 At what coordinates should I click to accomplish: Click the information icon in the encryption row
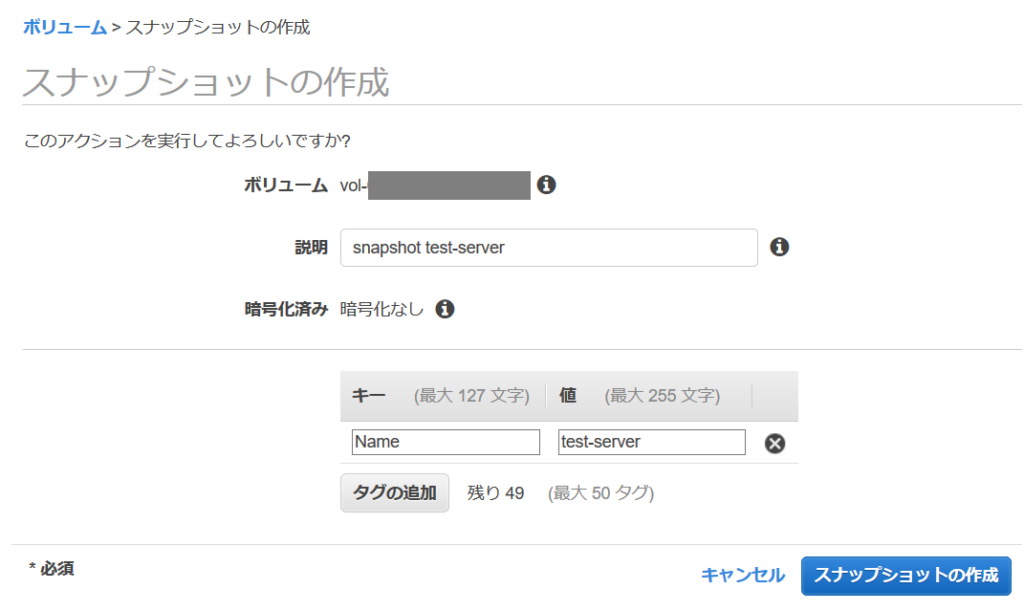pos(444,308)
